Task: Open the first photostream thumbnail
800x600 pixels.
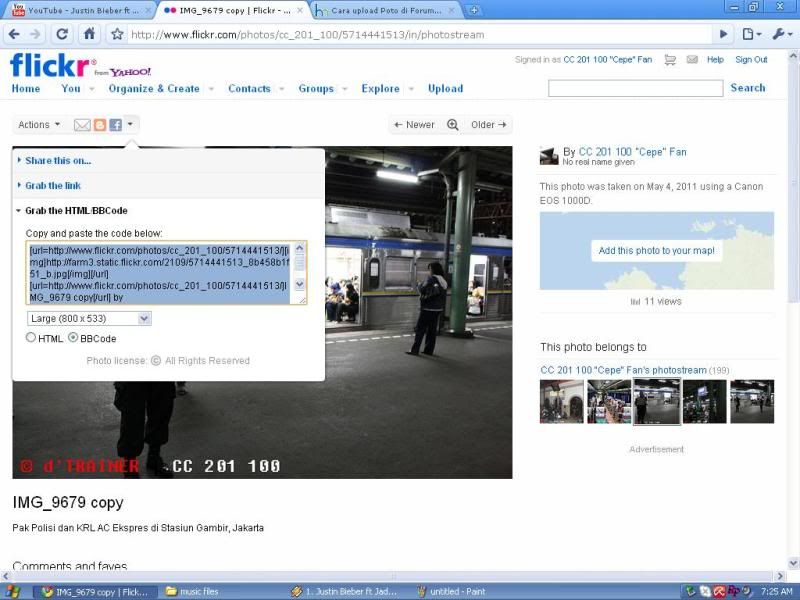Action: pos(561,402)
